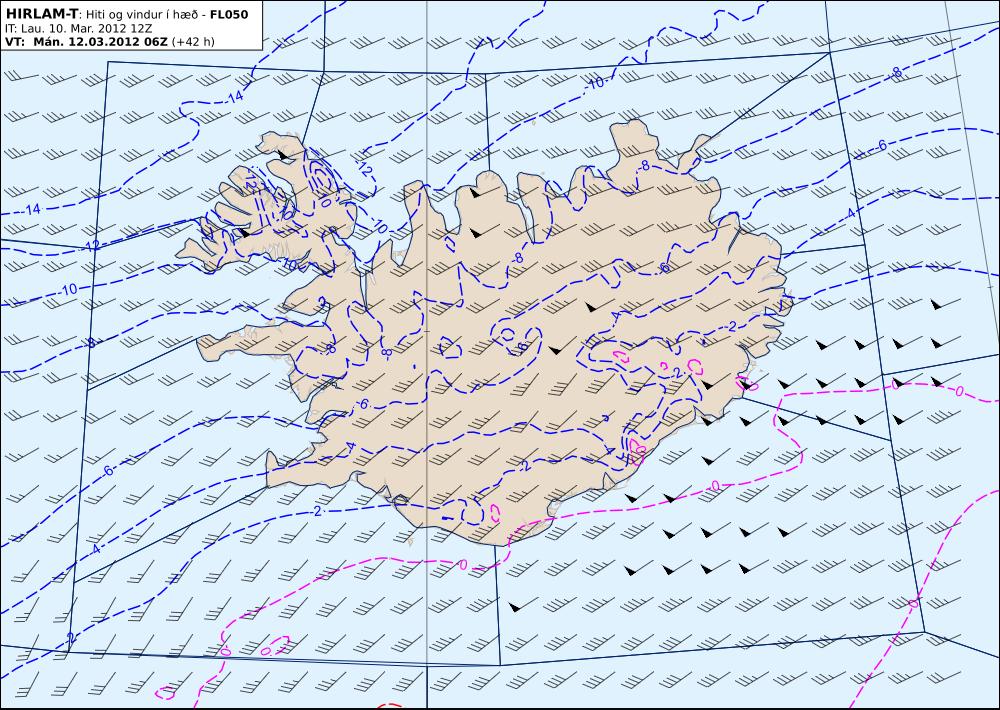The height and width of the screenshot is (710, 1000).
Task: Select the bold 'VT:' label
Action: pyautogui.click(x=17, y=42)
